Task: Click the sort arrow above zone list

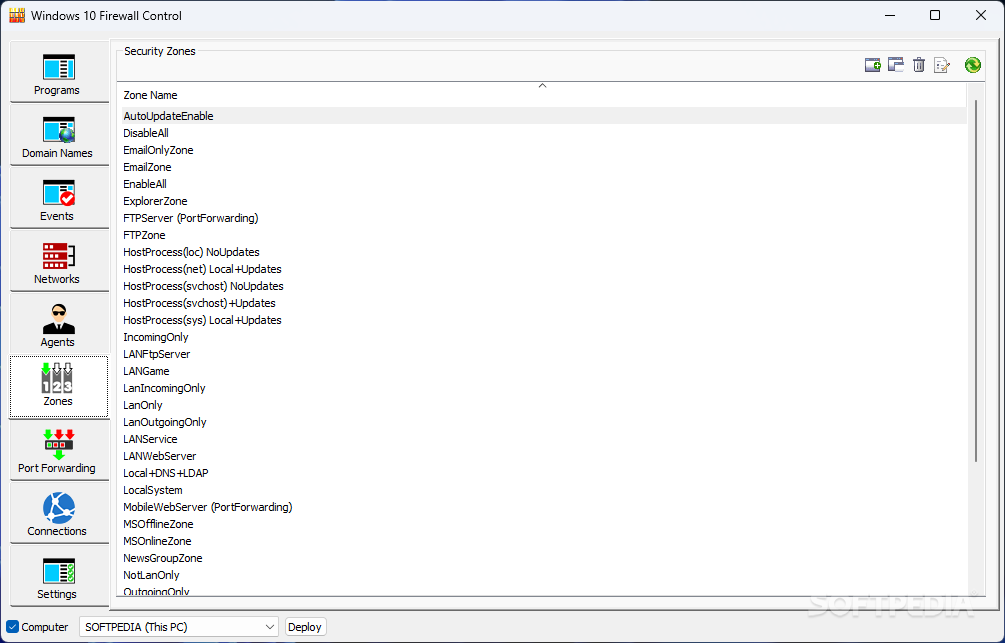Action: click(542, 85)
